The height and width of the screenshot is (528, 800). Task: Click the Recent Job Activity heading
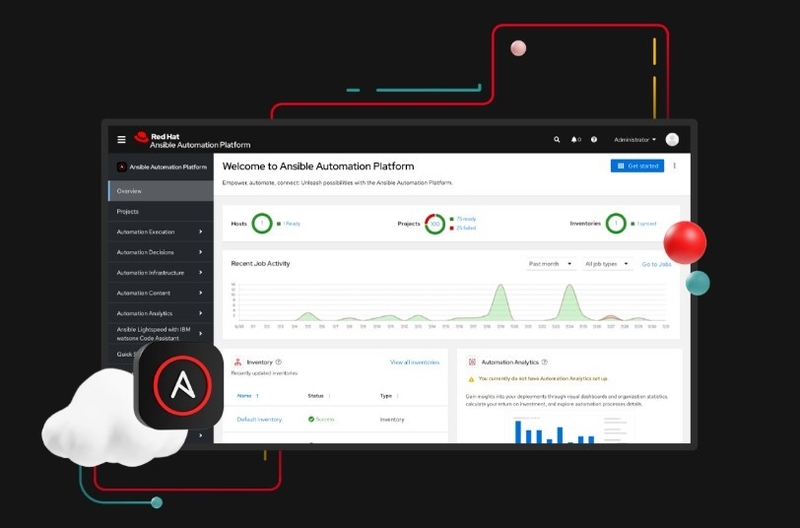[260, 263]
